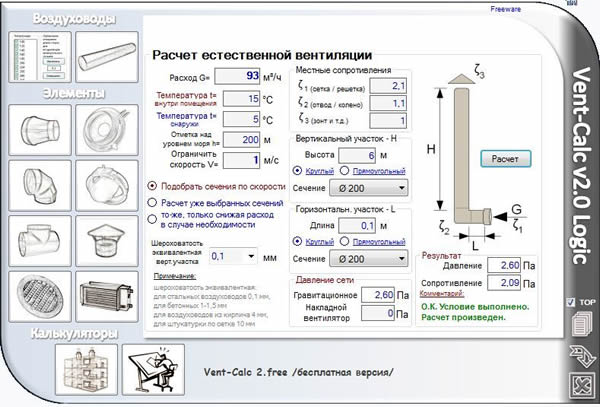The image size is (600, 407).
Task: Select the duct heater coil element icon
Action: (107, 296)
